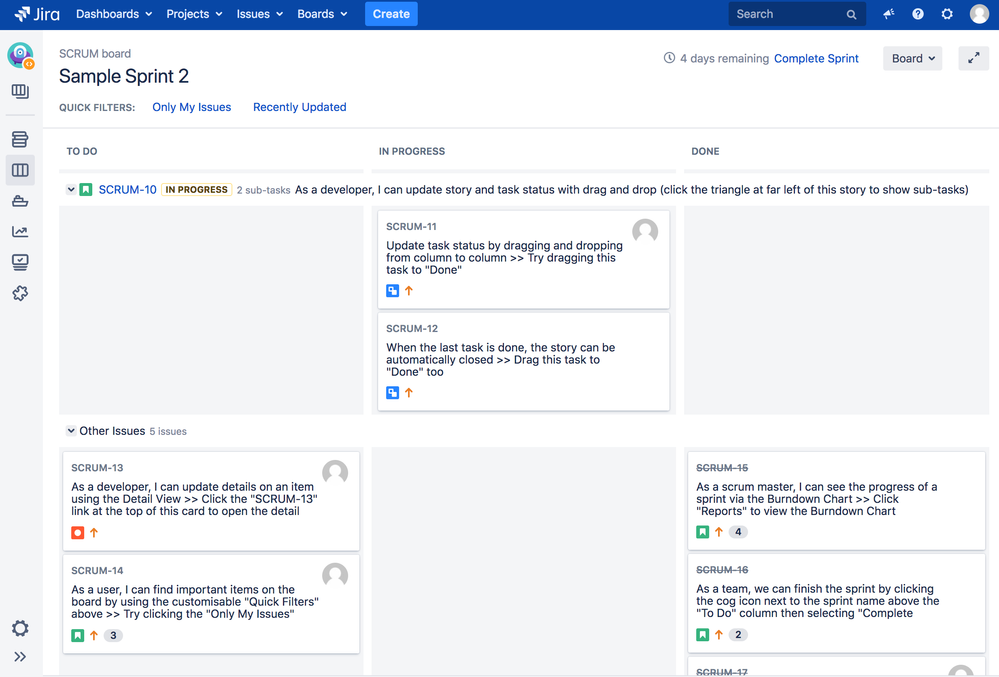Open the user profile avatar menu
This screenshot has height=677, width=999.
[x=979, y=14]
